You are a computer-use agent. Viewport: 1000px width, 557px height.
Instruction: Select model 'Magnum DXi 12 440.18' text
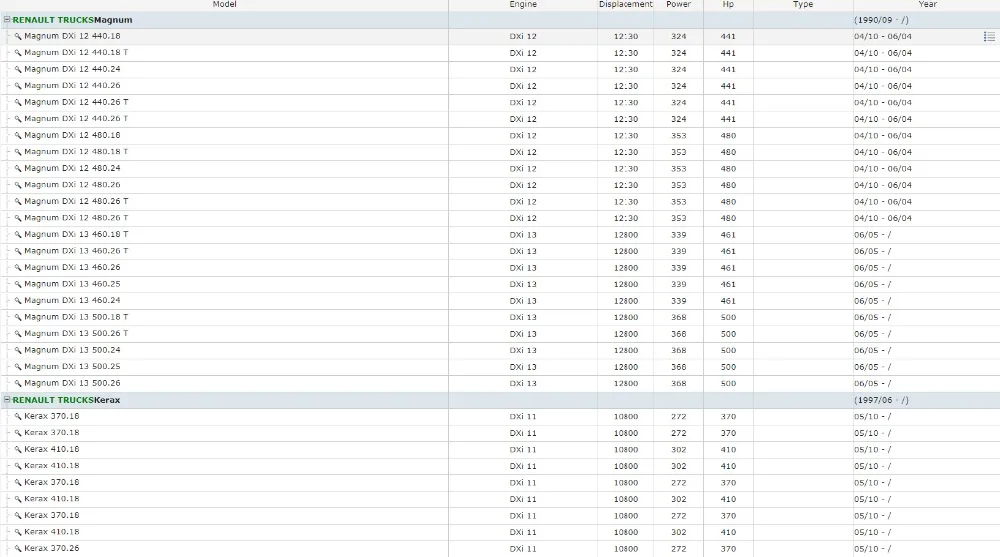72,36
